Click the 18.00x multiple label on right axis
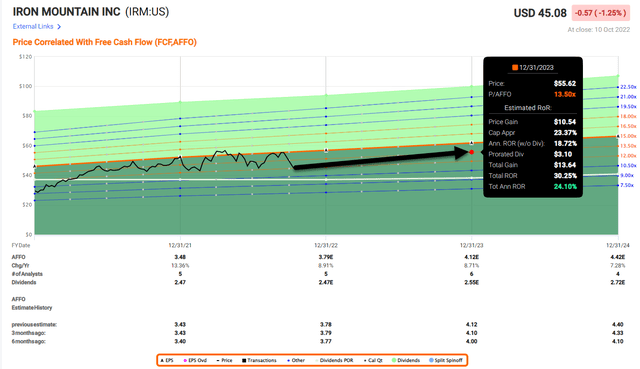The image size is (640, 369). 628,116
